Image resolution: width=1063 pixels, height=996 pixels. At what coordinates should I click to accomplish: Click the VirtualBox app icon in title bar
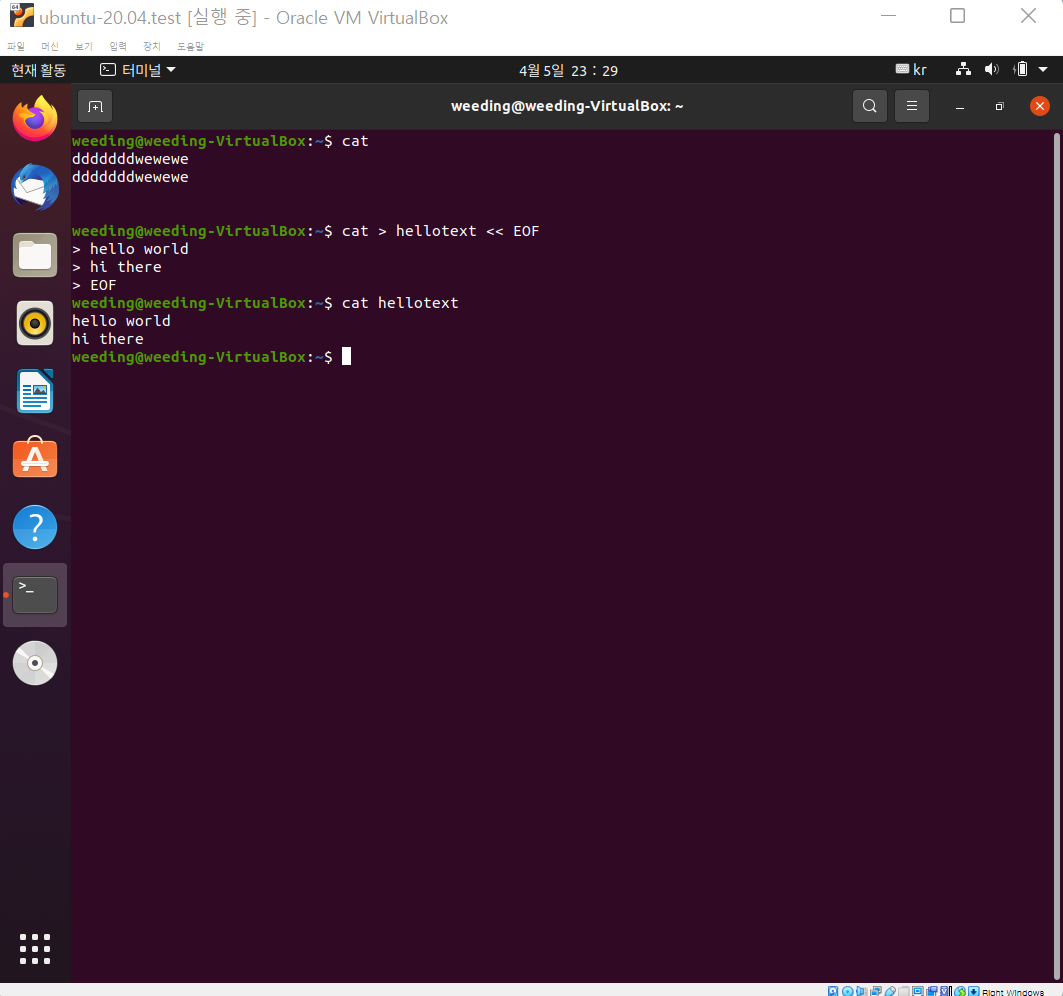[x=22, y=16]
